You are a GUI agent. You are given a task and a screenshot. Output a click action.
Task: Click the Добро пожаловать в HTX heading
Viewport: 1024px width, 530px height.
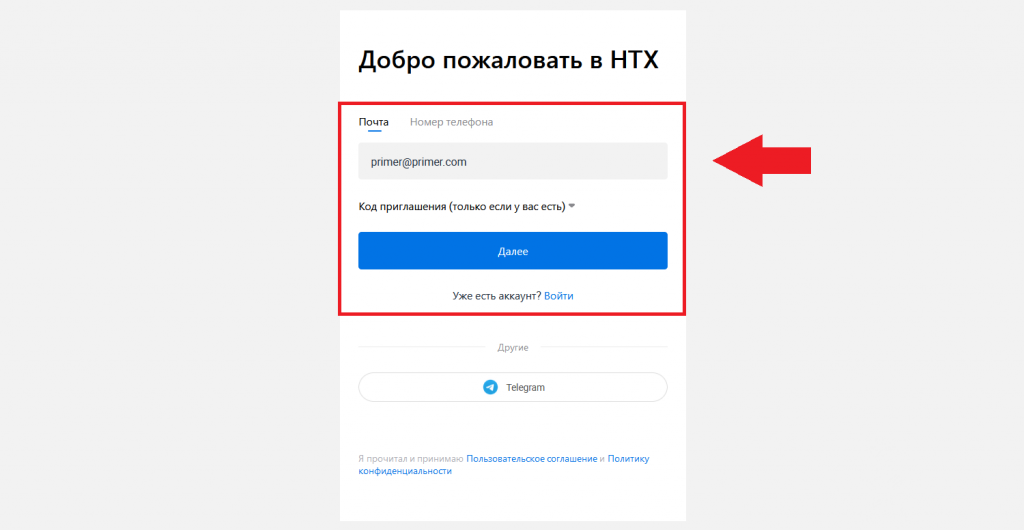[x=509, y=60]
